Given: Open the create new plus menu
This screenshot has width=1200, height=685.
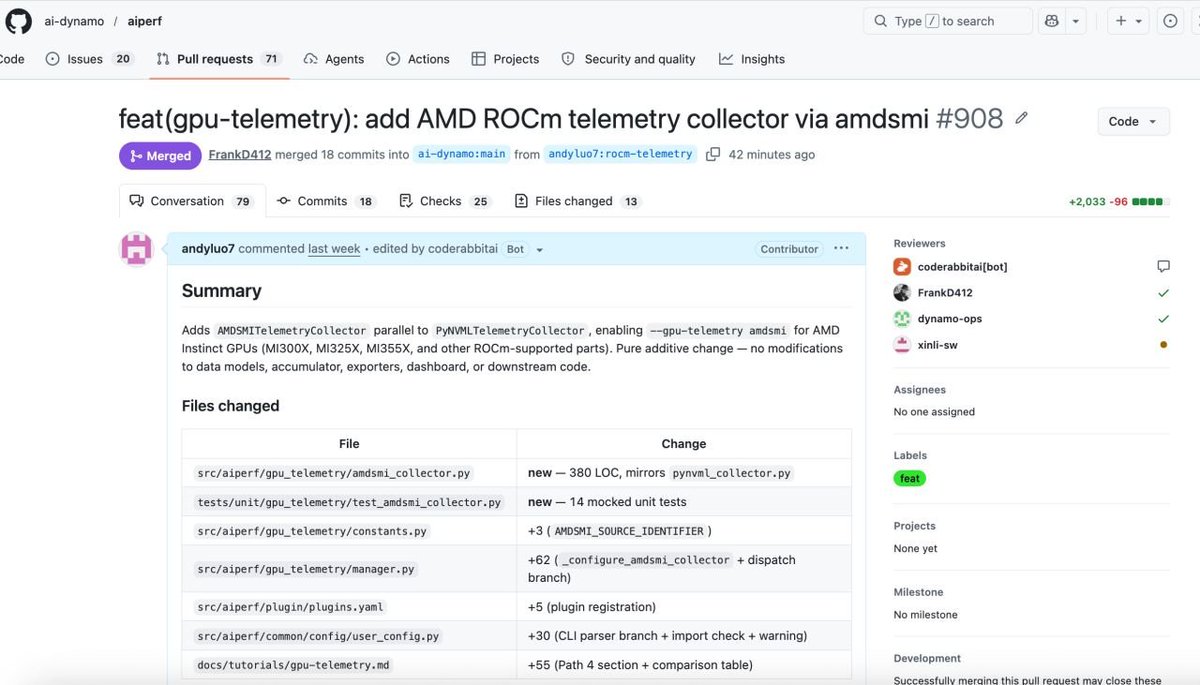Looking at the screenshot, I should point(1127,21).
